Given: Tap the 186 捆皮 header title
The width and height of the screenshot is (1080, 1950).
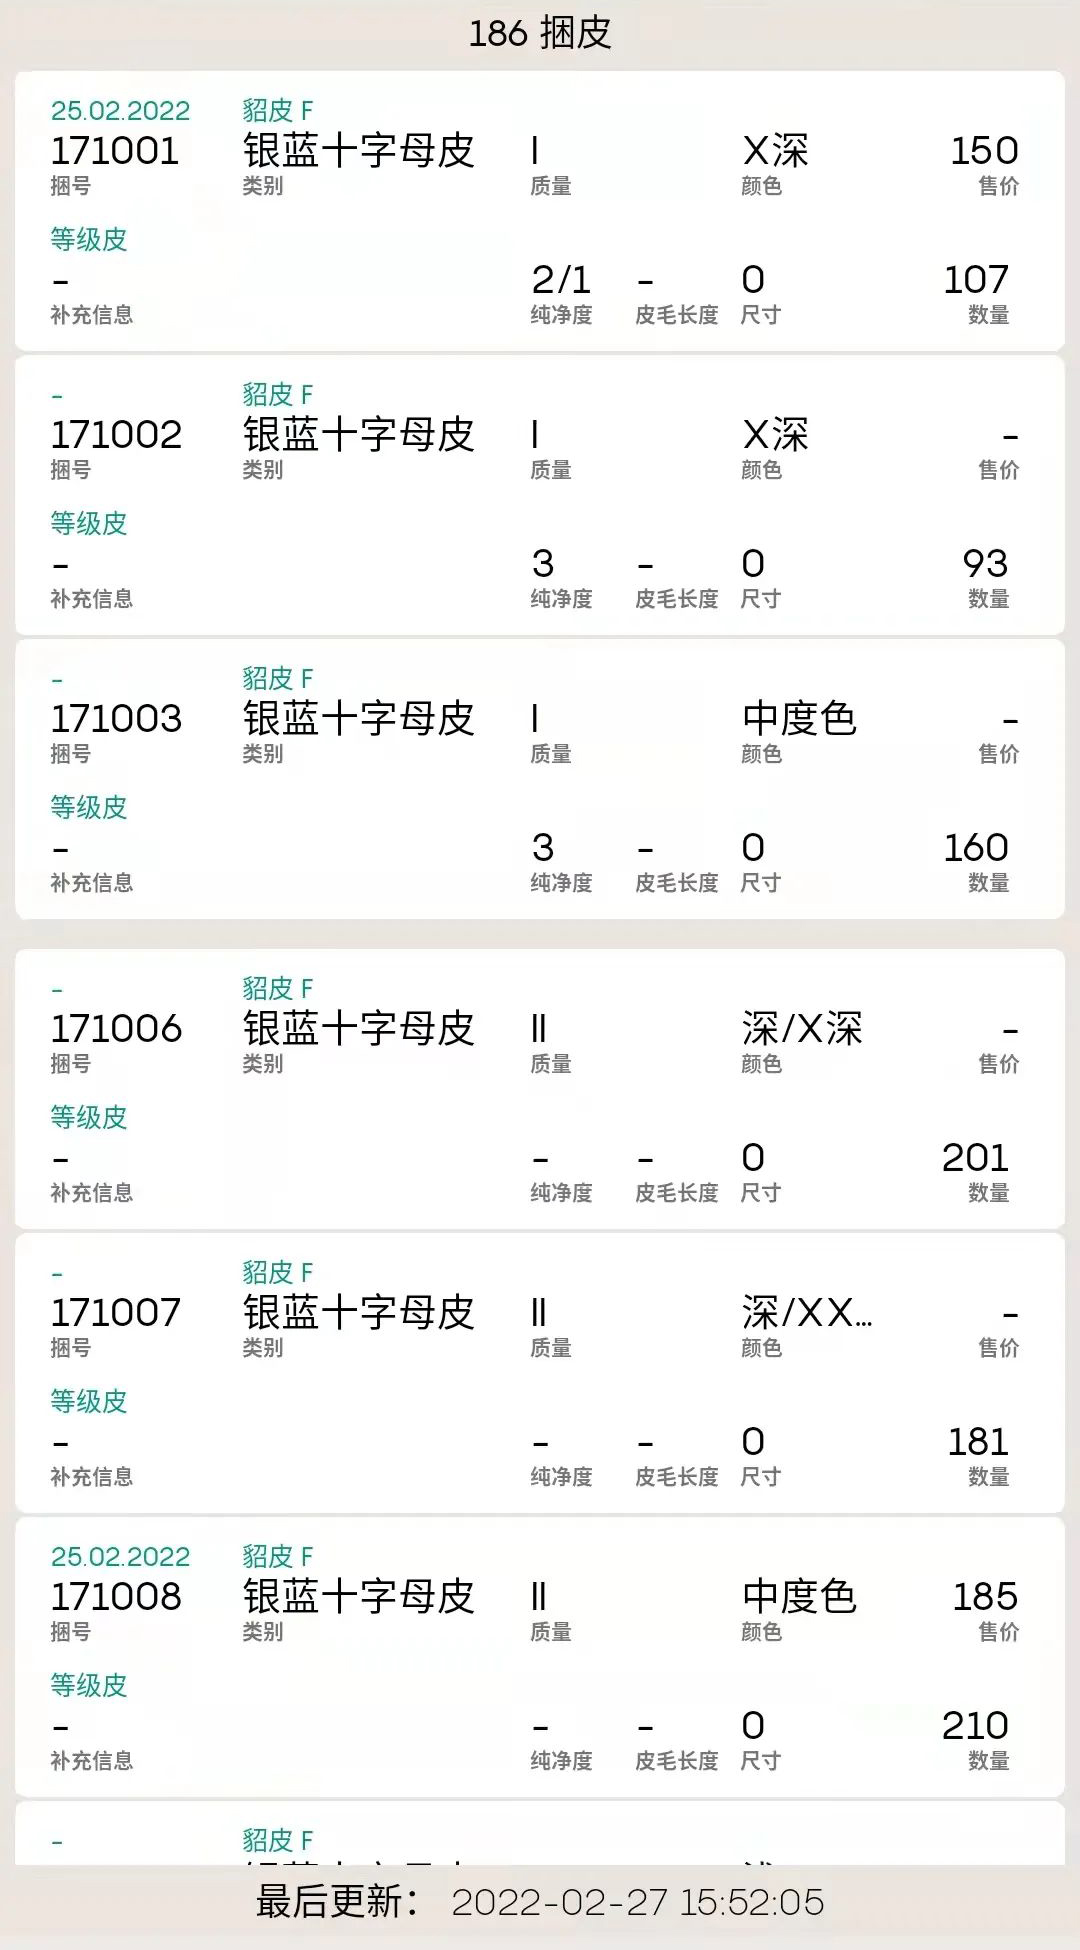Looking at the screenshot, I should click(x=540, y=34).
